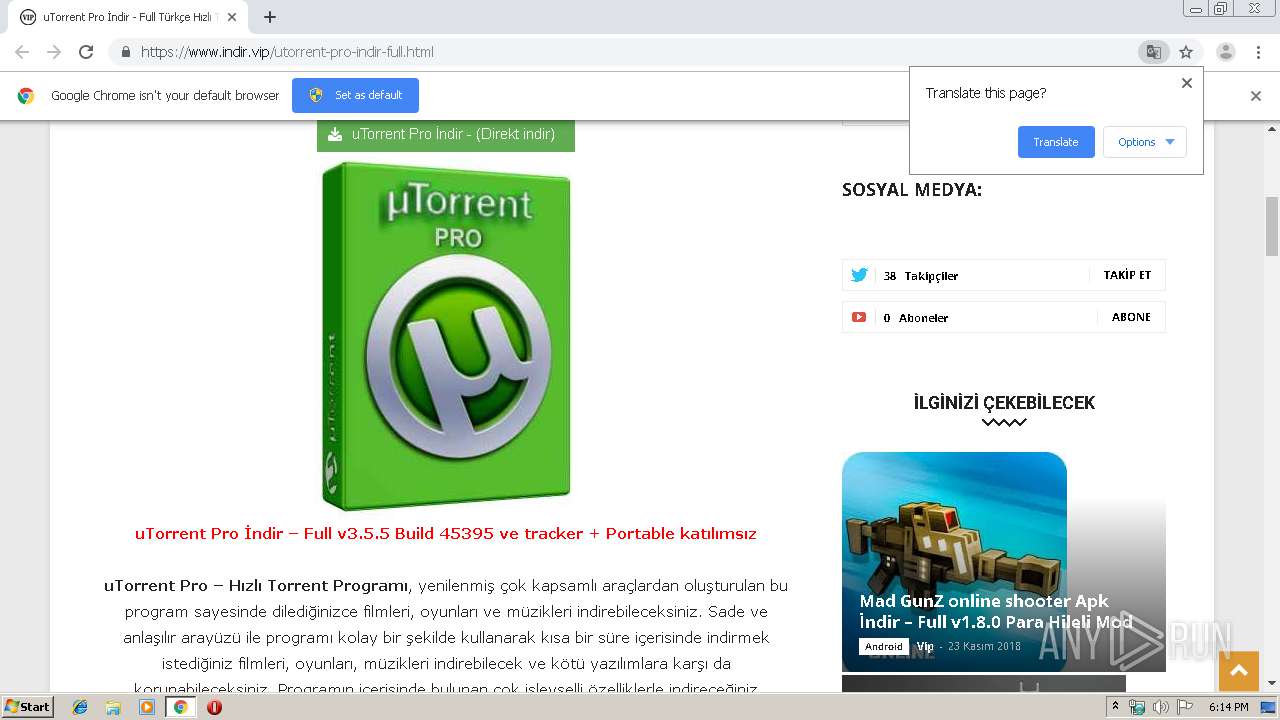
Task: Click the translate icon in address bar
Action: tap(1154, 52)
